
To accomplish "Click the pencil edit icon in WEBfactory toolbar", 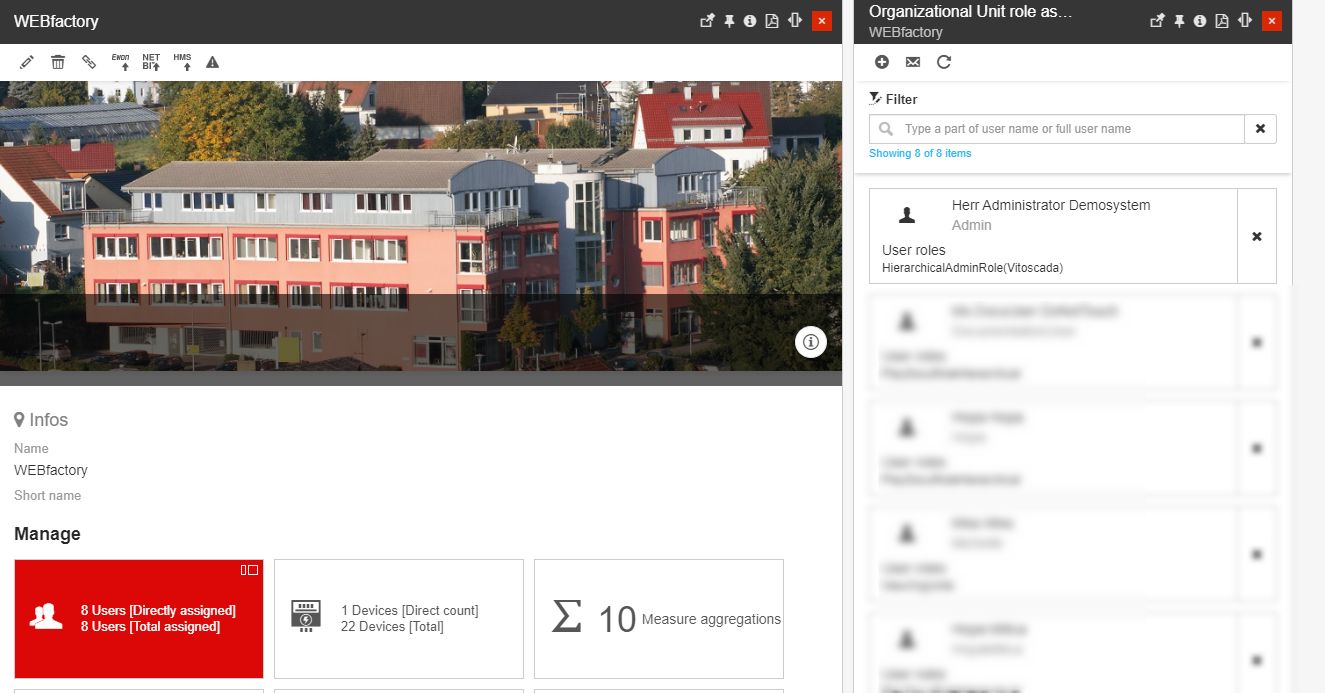I will pyautogui.click(x=27, y=62).
